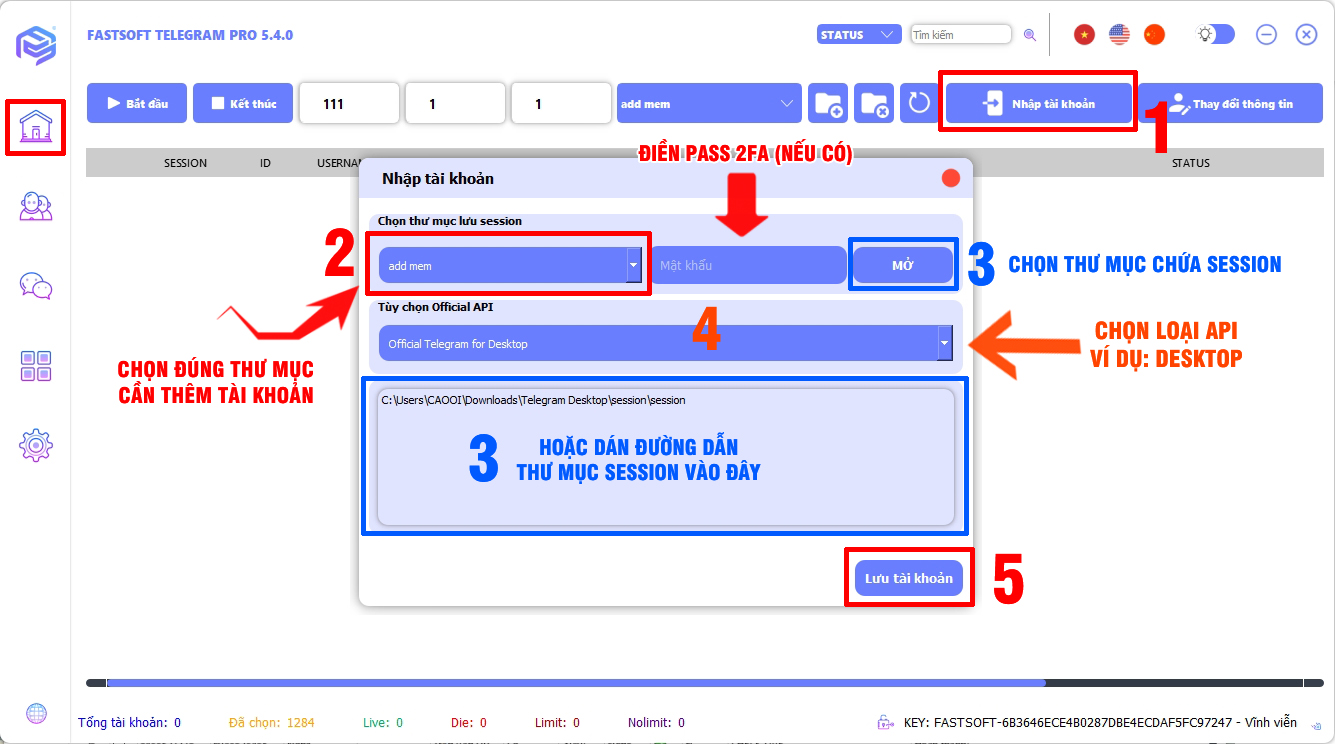Click the 'Live: 0' status text

point(383,722)
